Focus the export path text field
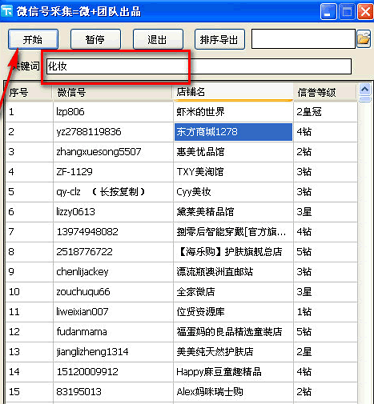This screenshot has height=404, width=374. [303, 39]
